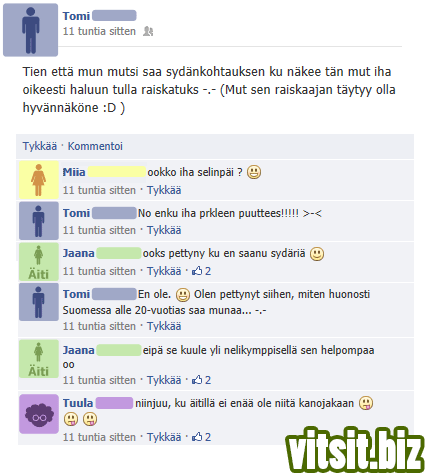The height and width of the screenshot is (475, 425).
Task: Click the vitsit.biz watermark logo
Action: [354, 450]
